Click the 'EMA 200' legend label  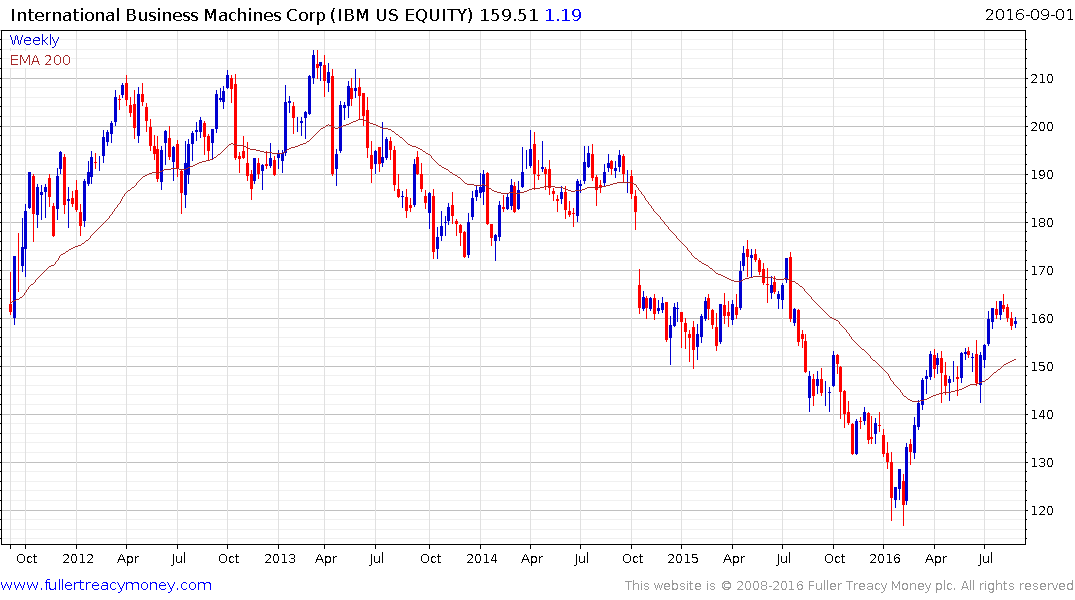click(40, 60)
